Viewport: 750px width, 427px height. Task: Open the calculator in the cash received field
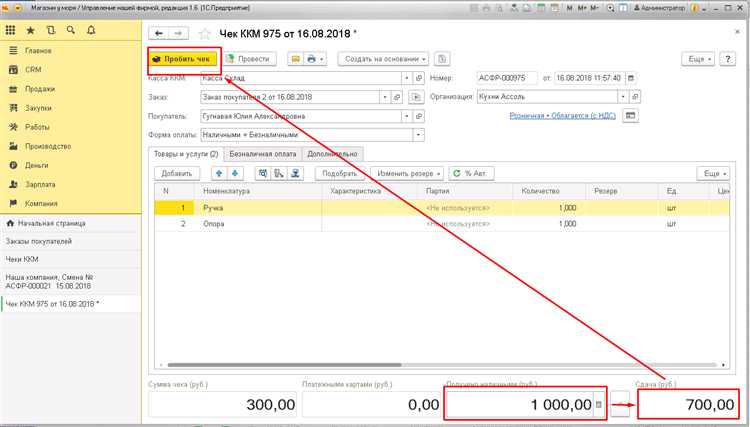598,405
